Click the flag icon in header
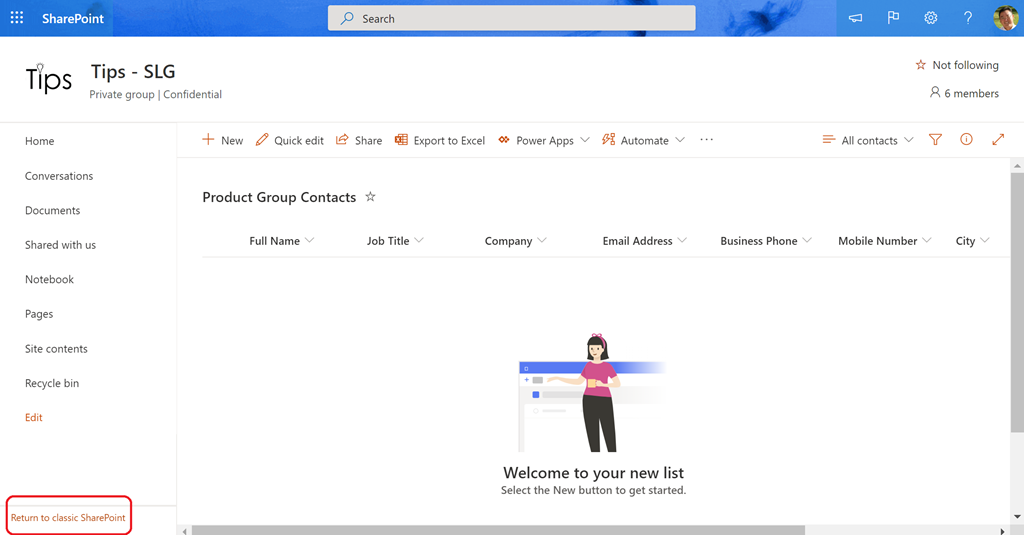This screenshot has height=535, width=1024. (893, 18)
